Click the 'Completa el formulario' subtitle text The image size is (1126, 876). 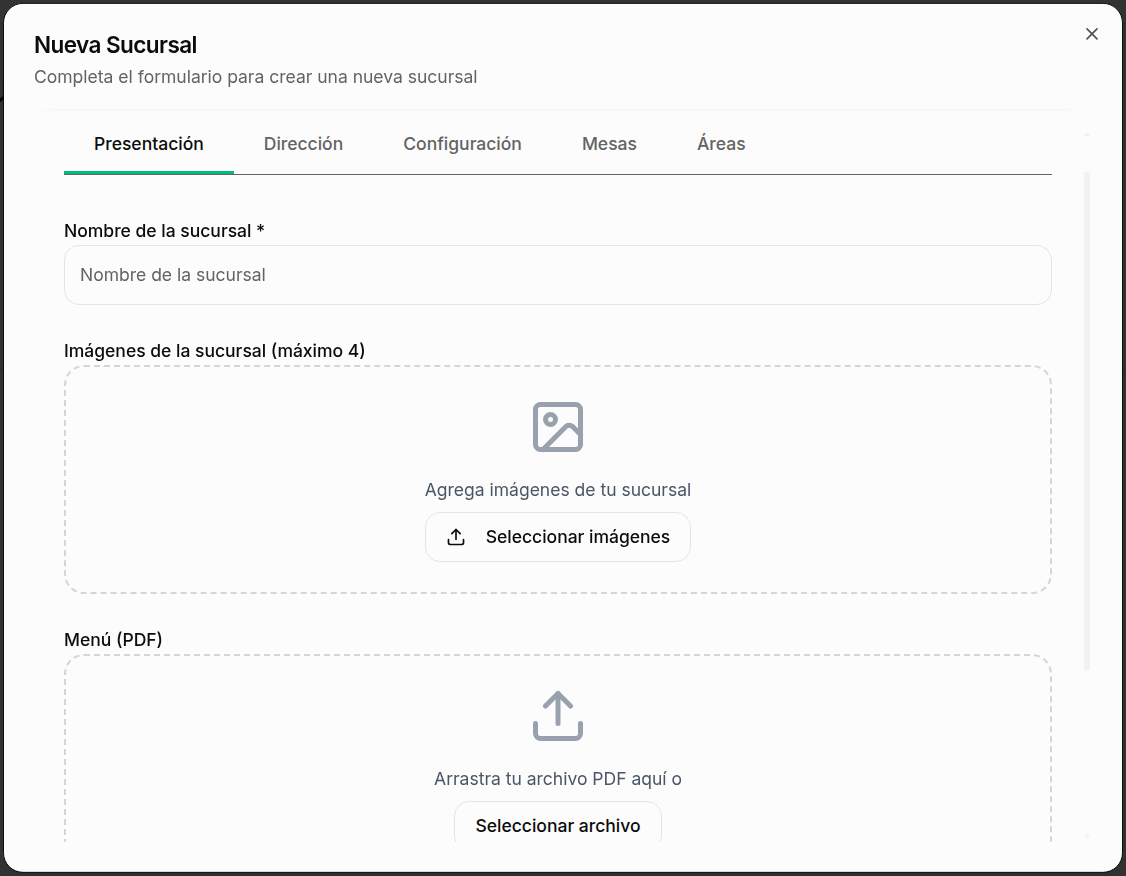[x=255, y=77]
